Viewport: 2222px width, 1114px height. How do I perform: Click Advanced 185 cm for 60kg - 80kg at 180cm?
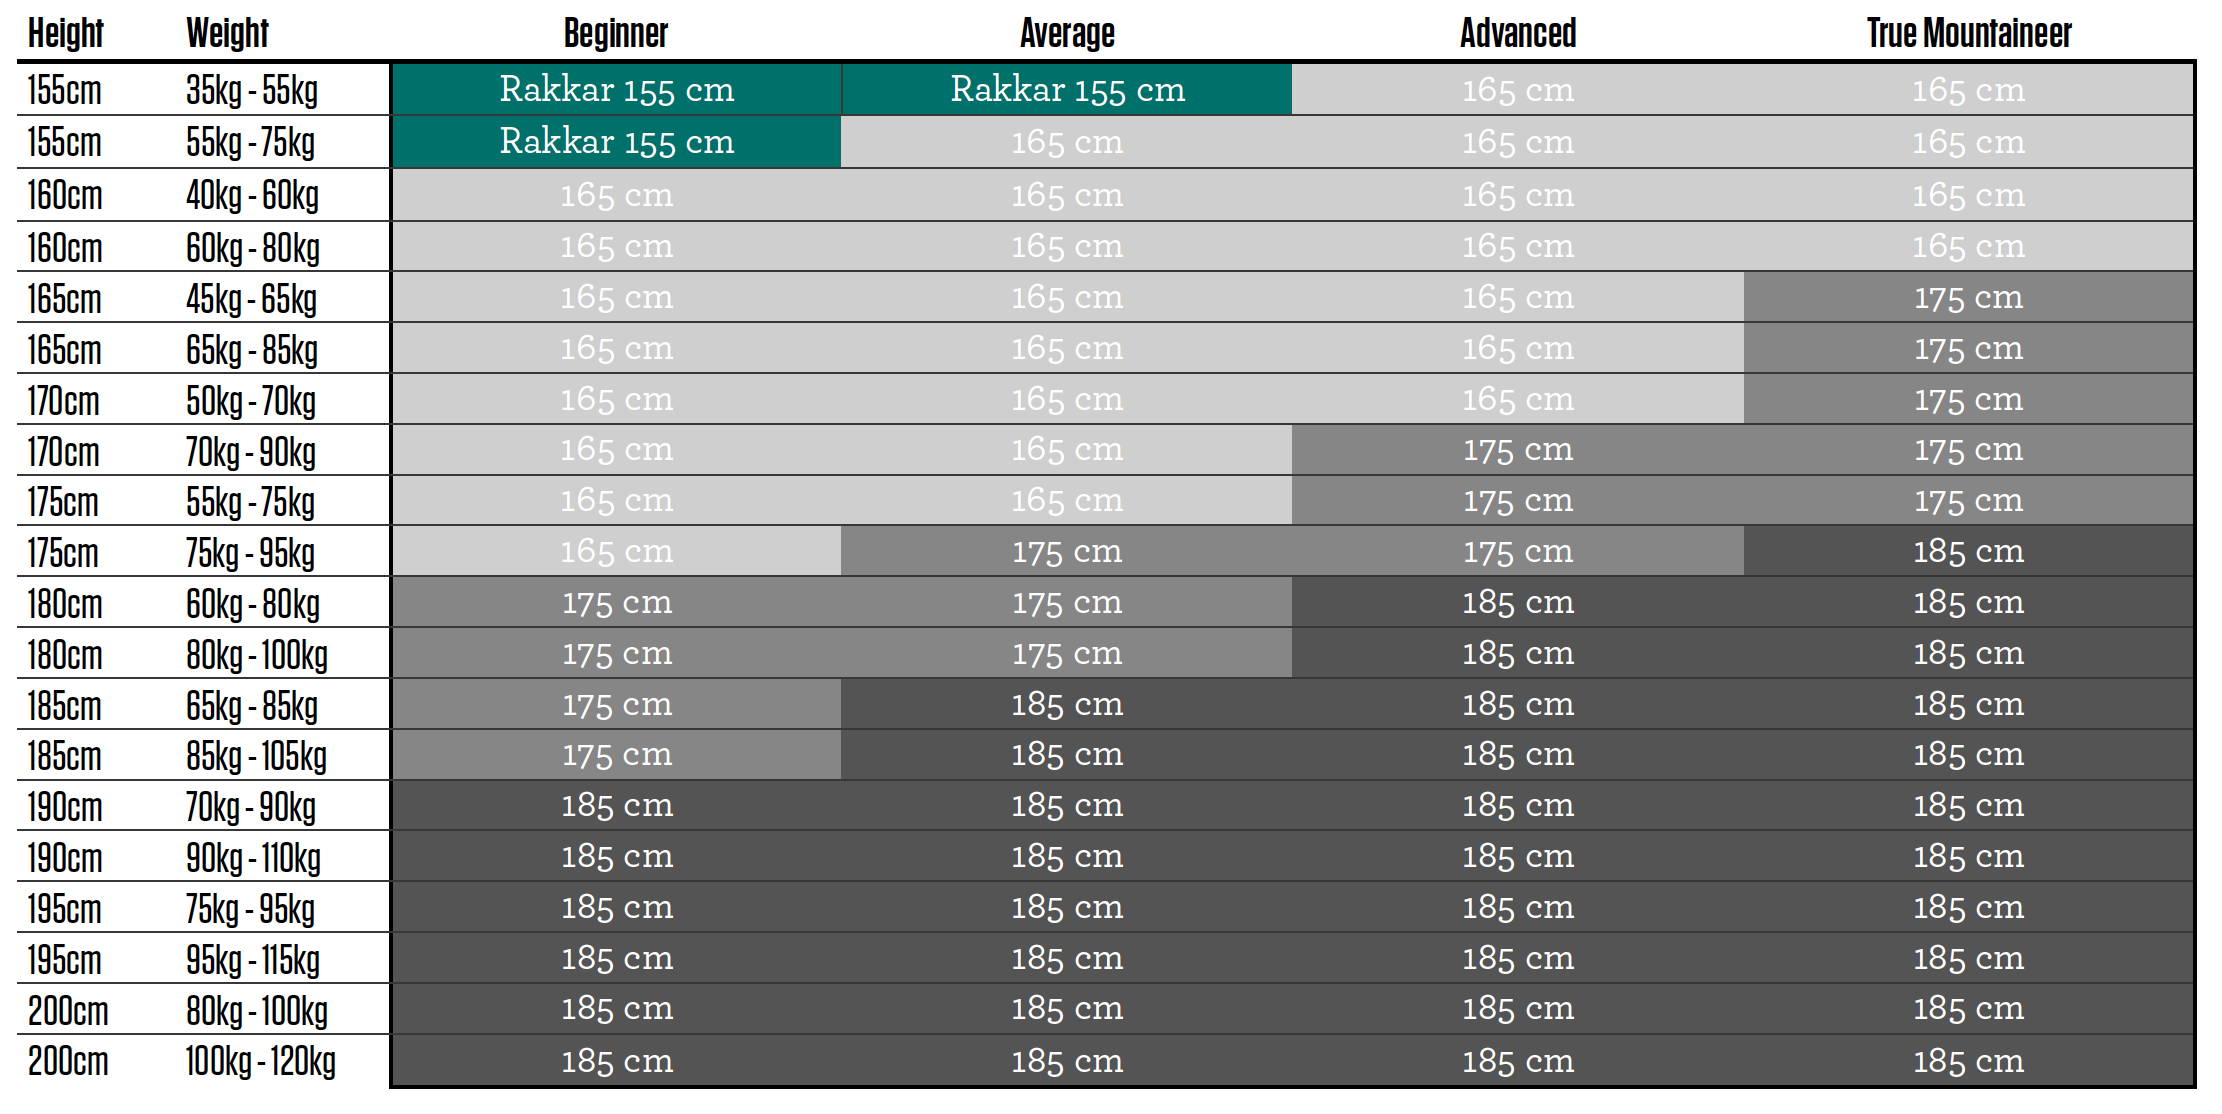1518,602
